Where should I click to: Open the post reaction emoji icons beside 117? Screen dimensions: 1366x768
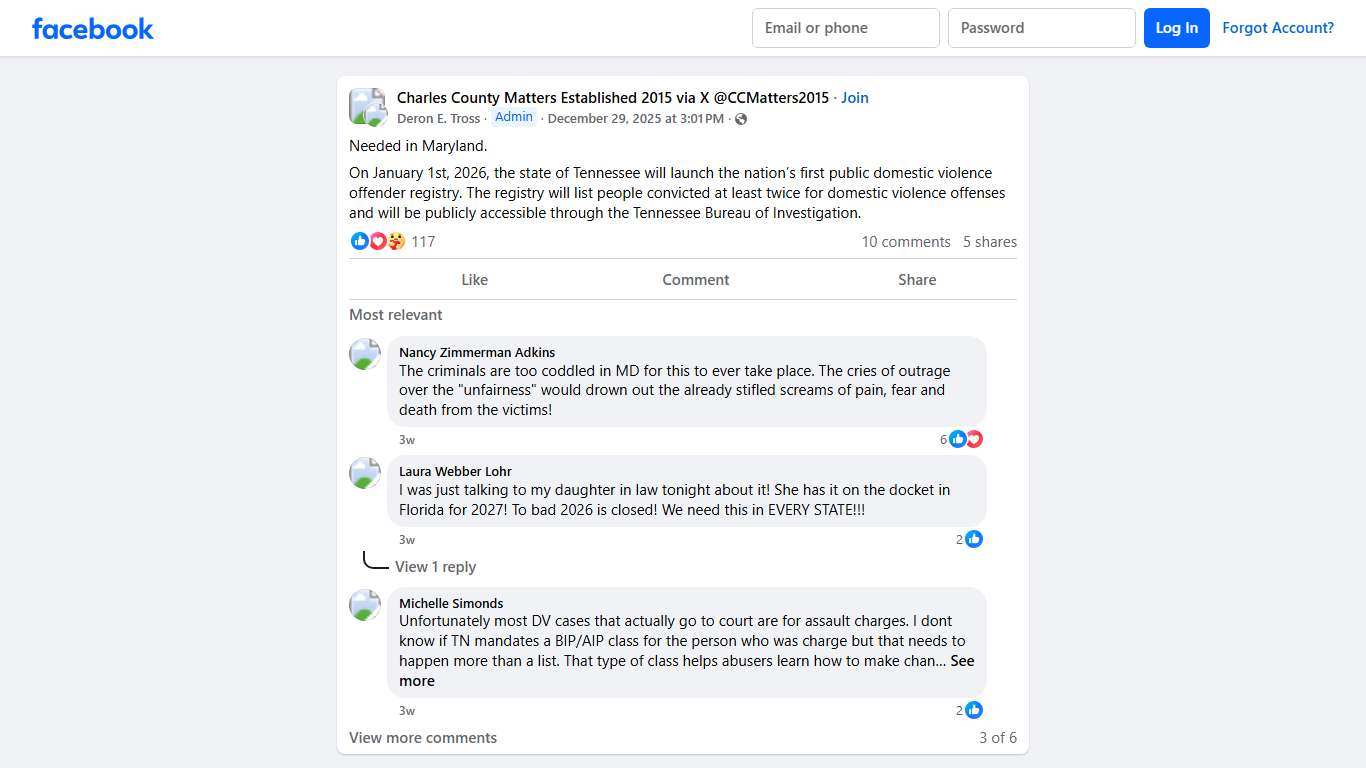click(379, 241)
